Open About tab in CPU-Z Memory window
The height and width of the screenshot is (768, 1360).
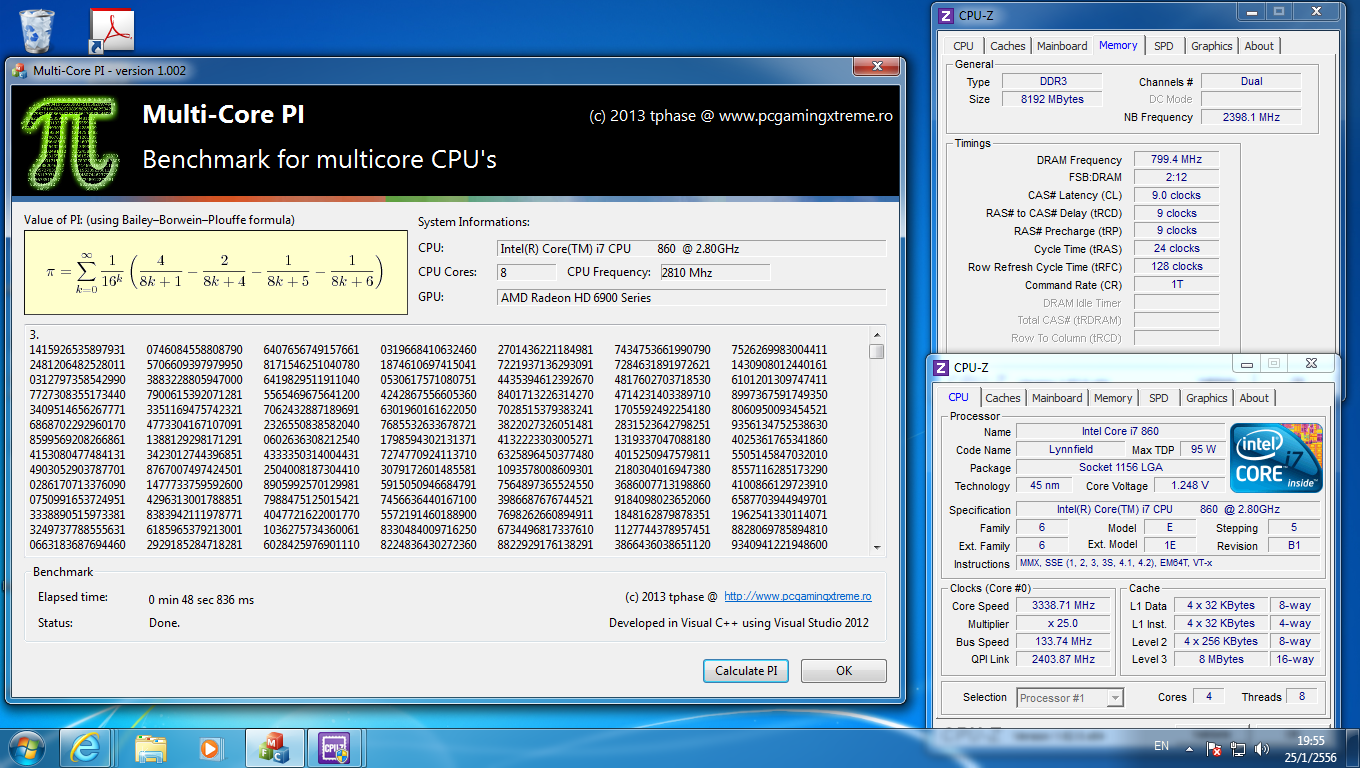pos(1259,46)
